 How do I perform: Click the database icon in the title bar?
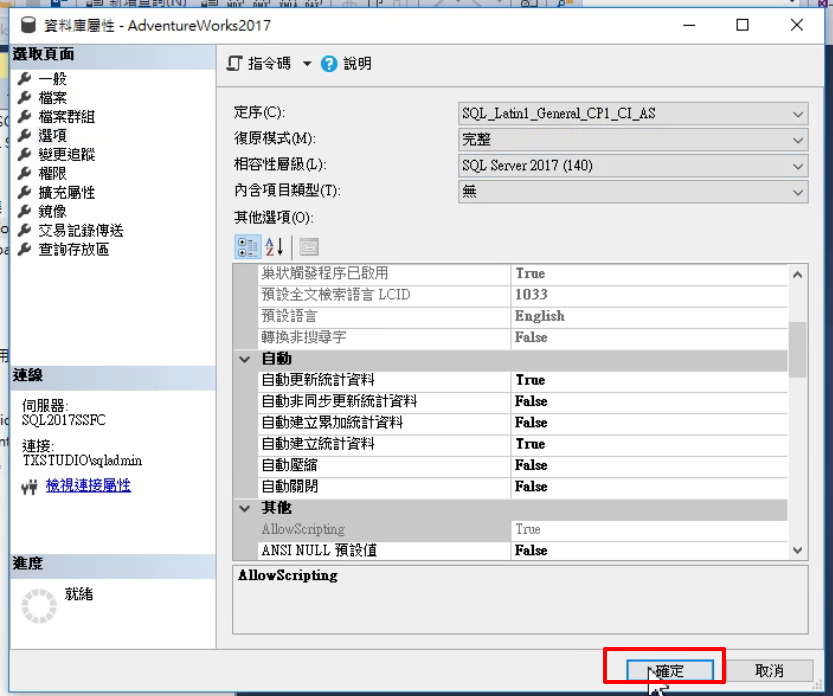point(28,25)
